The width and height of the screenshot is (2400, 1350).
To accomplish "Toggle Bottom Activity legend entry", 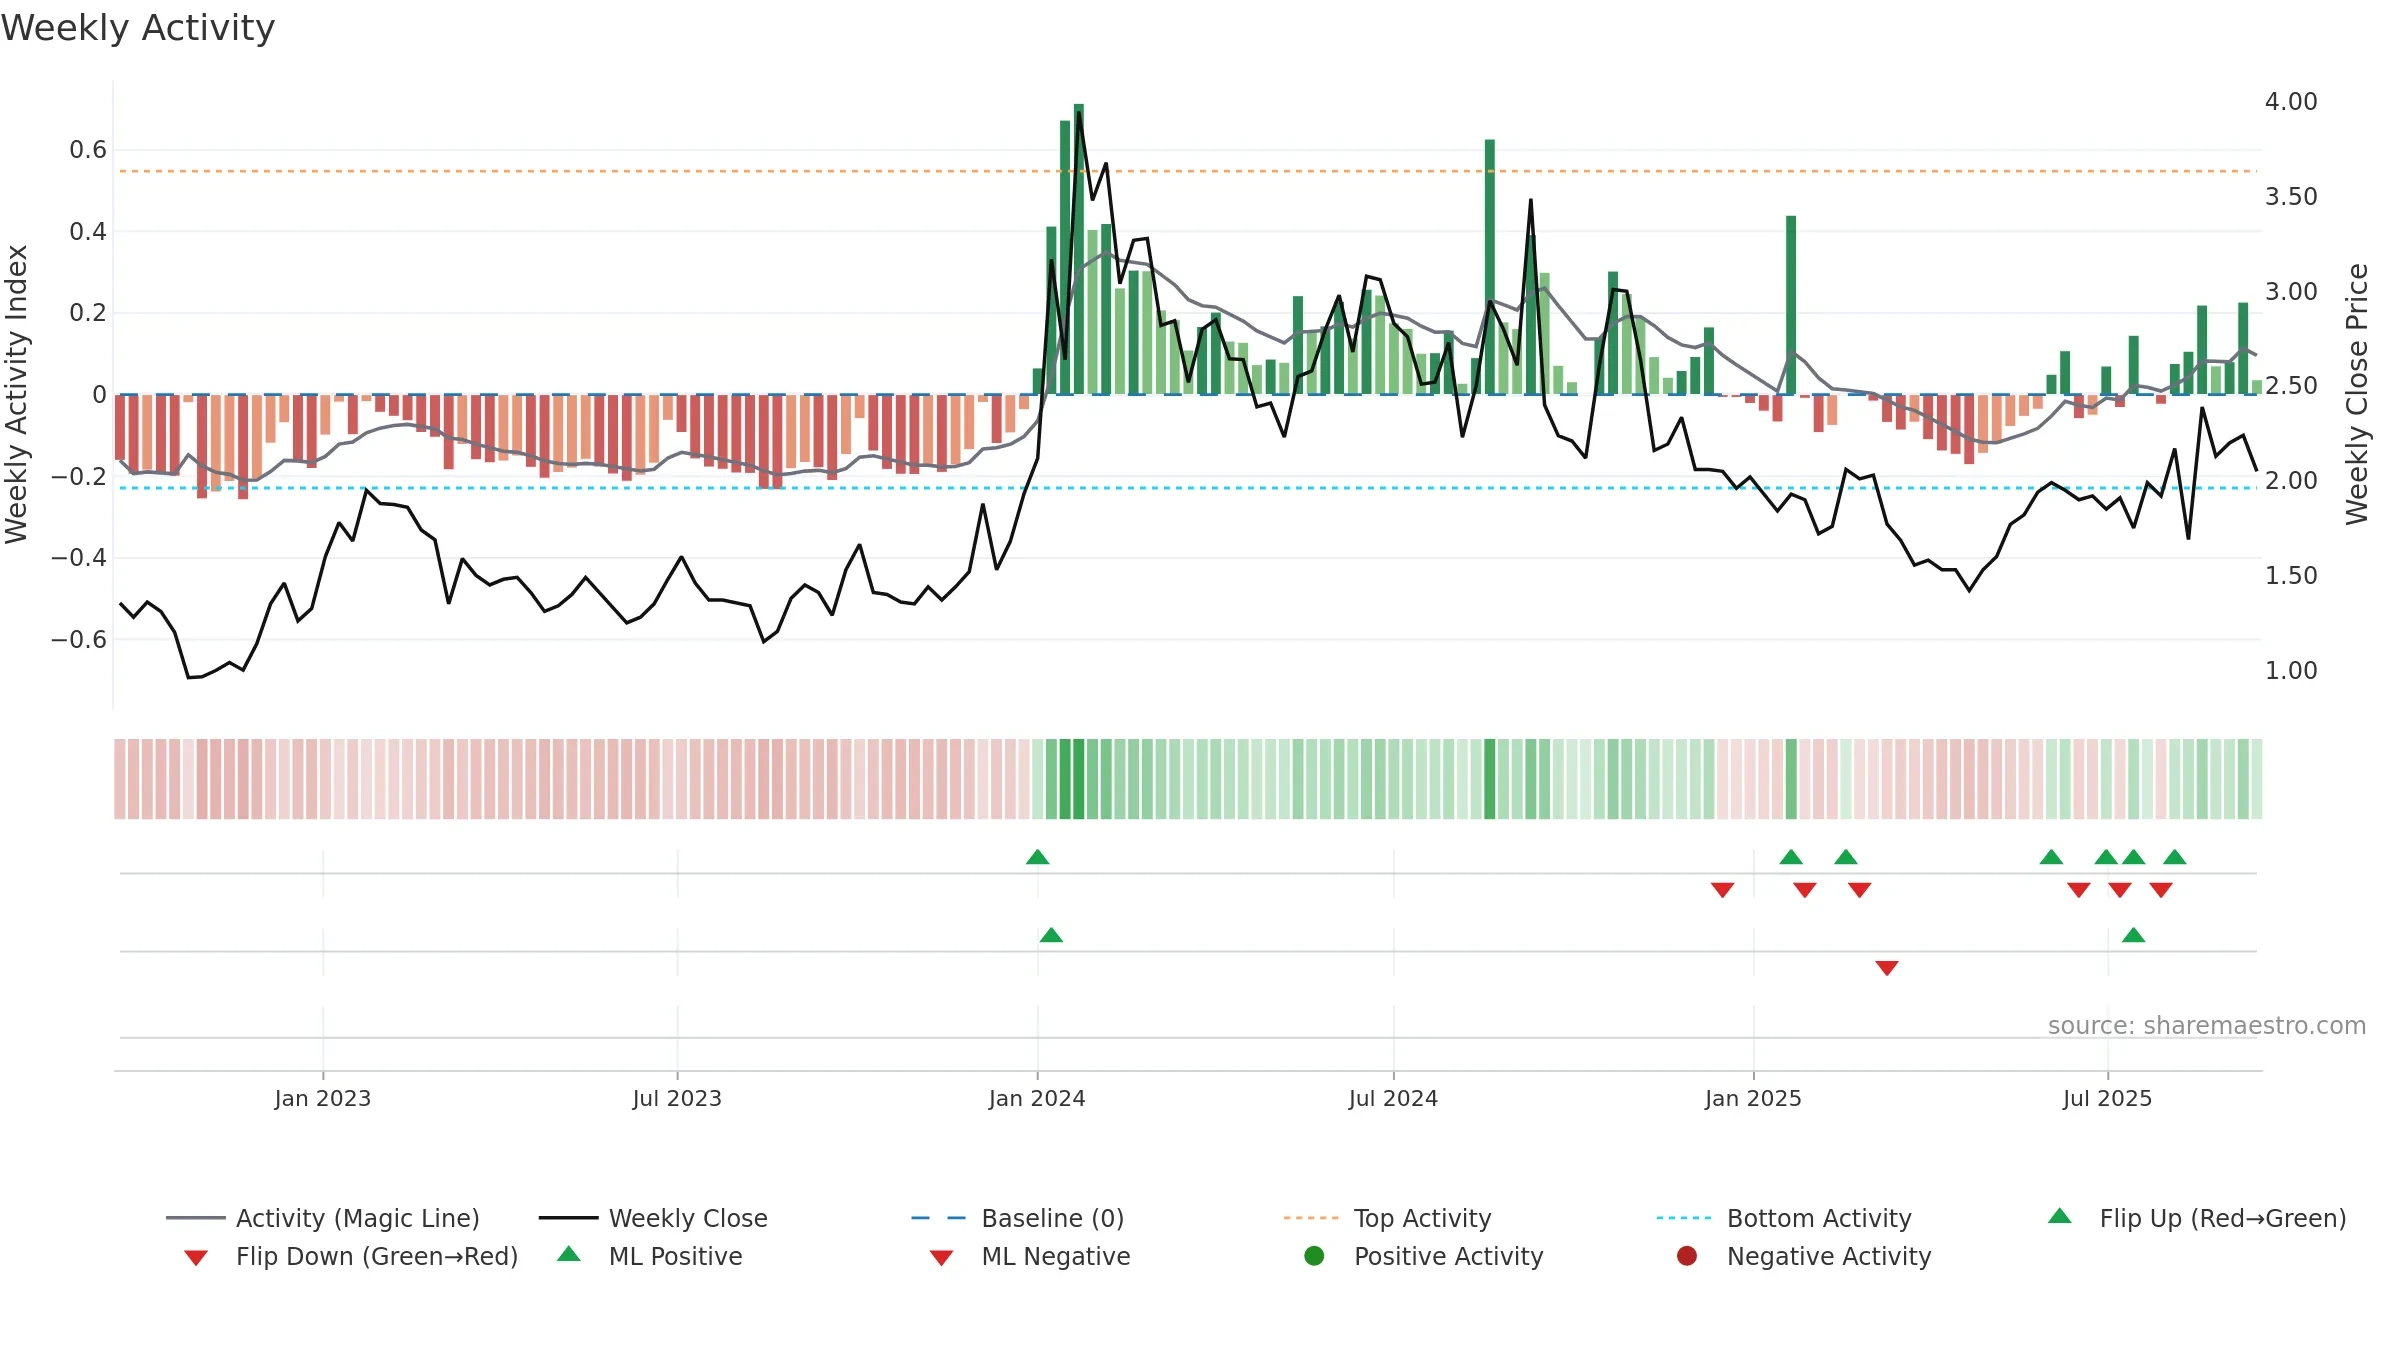I will point(1784,1218).
